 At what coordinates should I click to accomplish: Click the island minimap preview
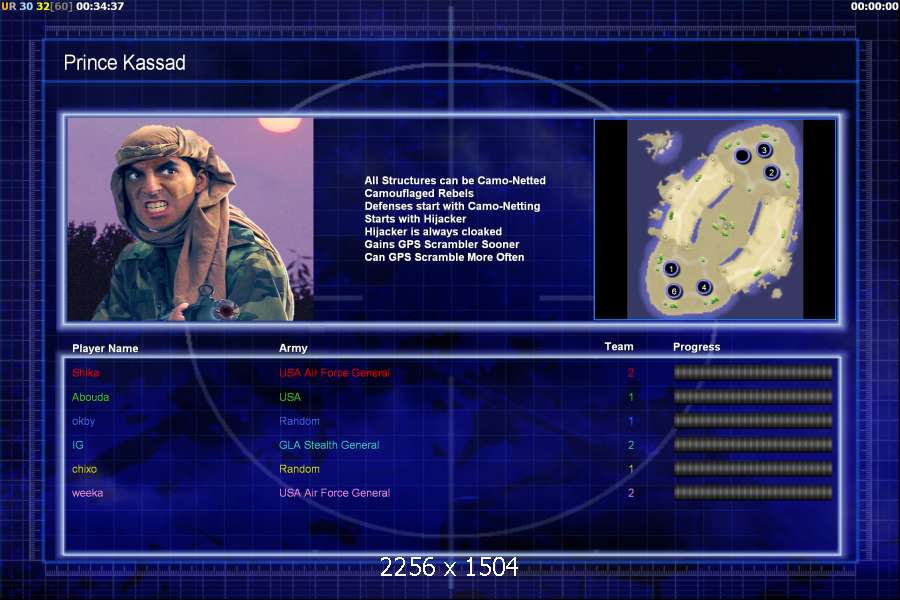715,219
